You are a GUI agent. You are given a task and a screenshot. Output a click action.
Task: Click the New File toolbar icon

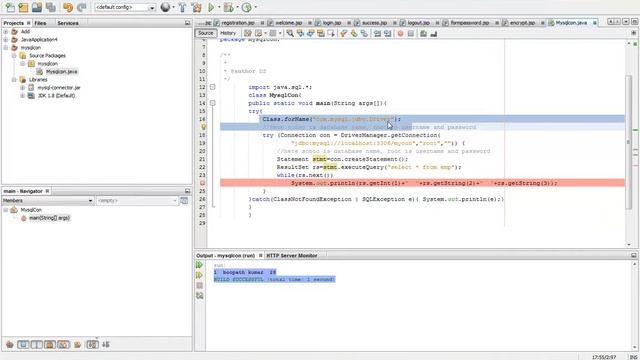coord(9,7)
